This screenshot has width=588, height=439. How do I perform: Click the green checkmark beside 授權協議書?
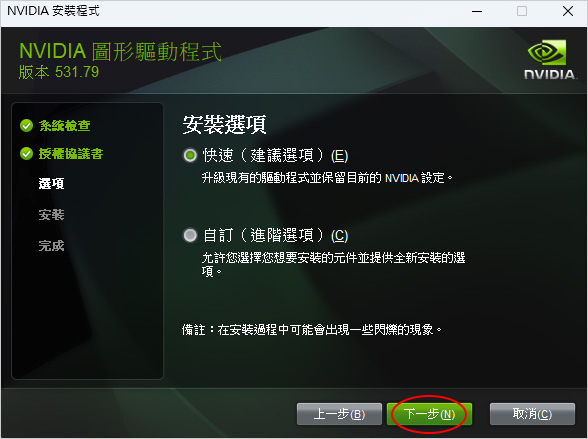(26, 153)
